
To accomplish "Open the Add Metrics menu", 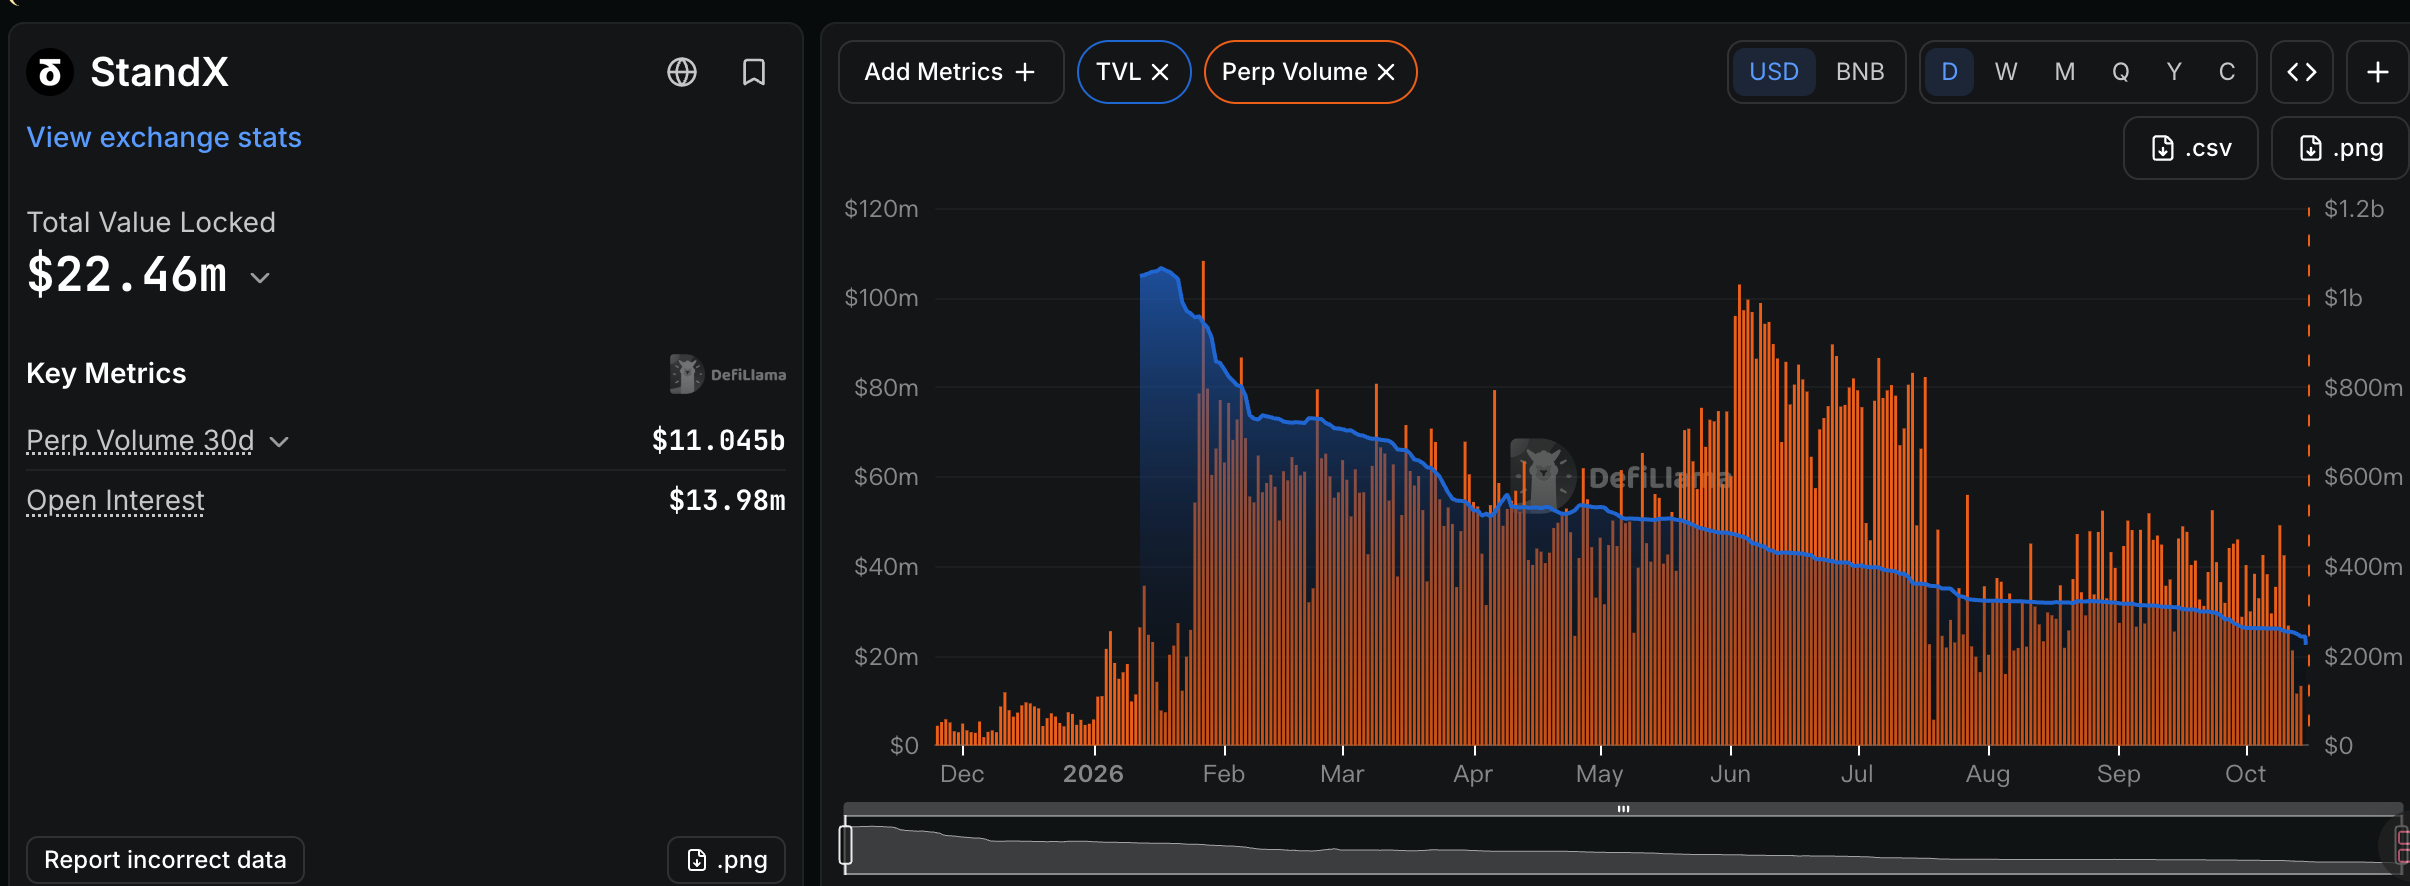I will coord(951,72).
